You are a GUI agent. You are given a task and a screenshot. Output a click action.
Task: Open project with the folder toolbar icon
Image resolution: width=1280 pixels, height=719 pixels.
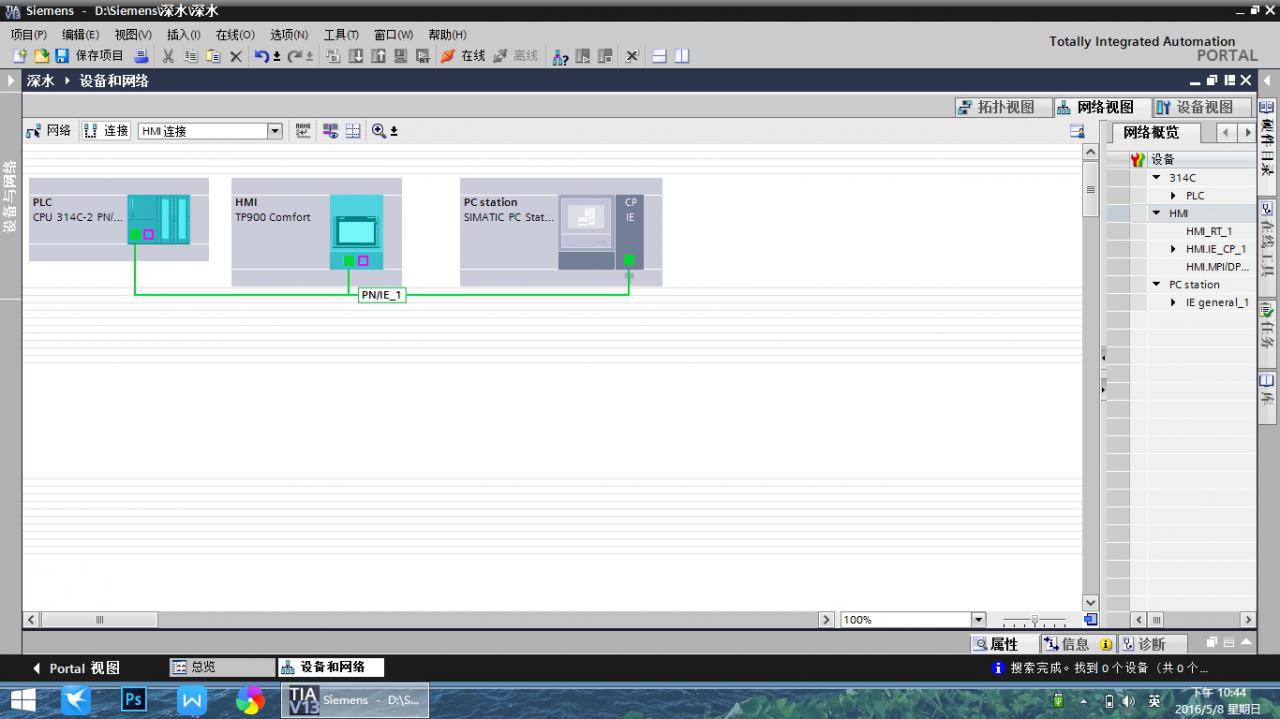[x=41, y=56]
